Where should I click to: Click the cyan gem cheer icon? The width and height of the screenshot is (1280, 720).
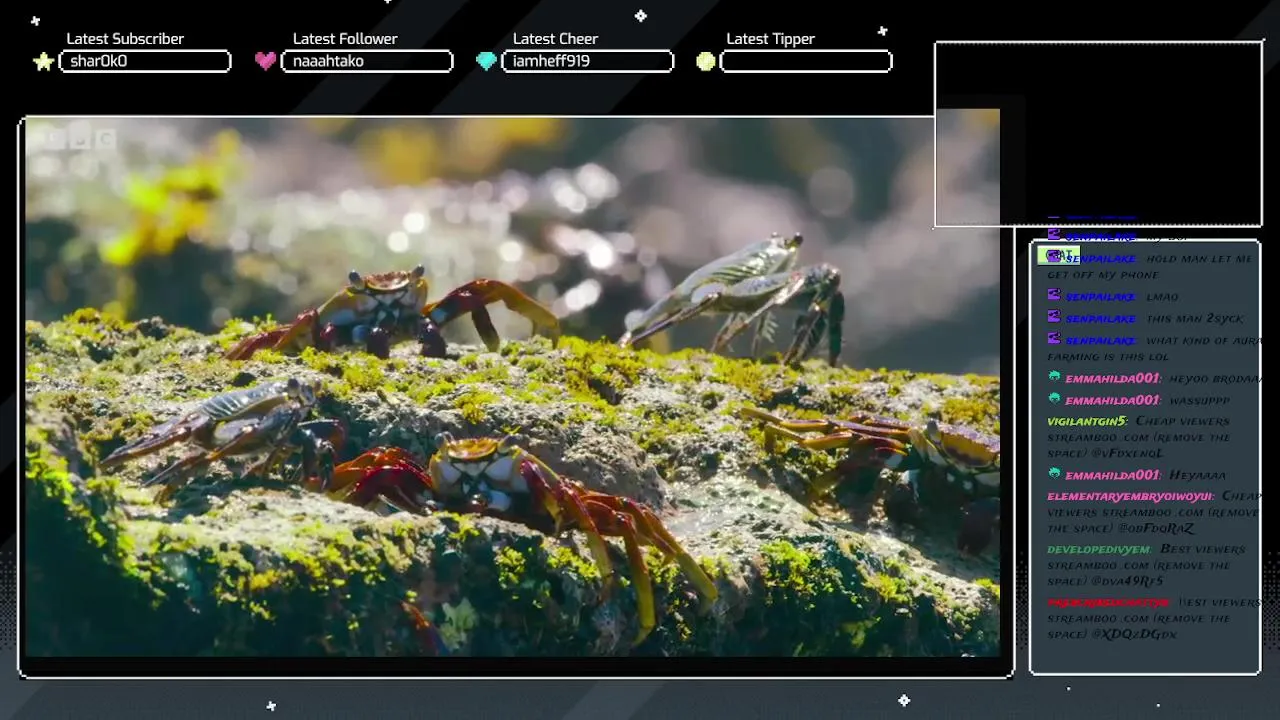pos(486,61)
